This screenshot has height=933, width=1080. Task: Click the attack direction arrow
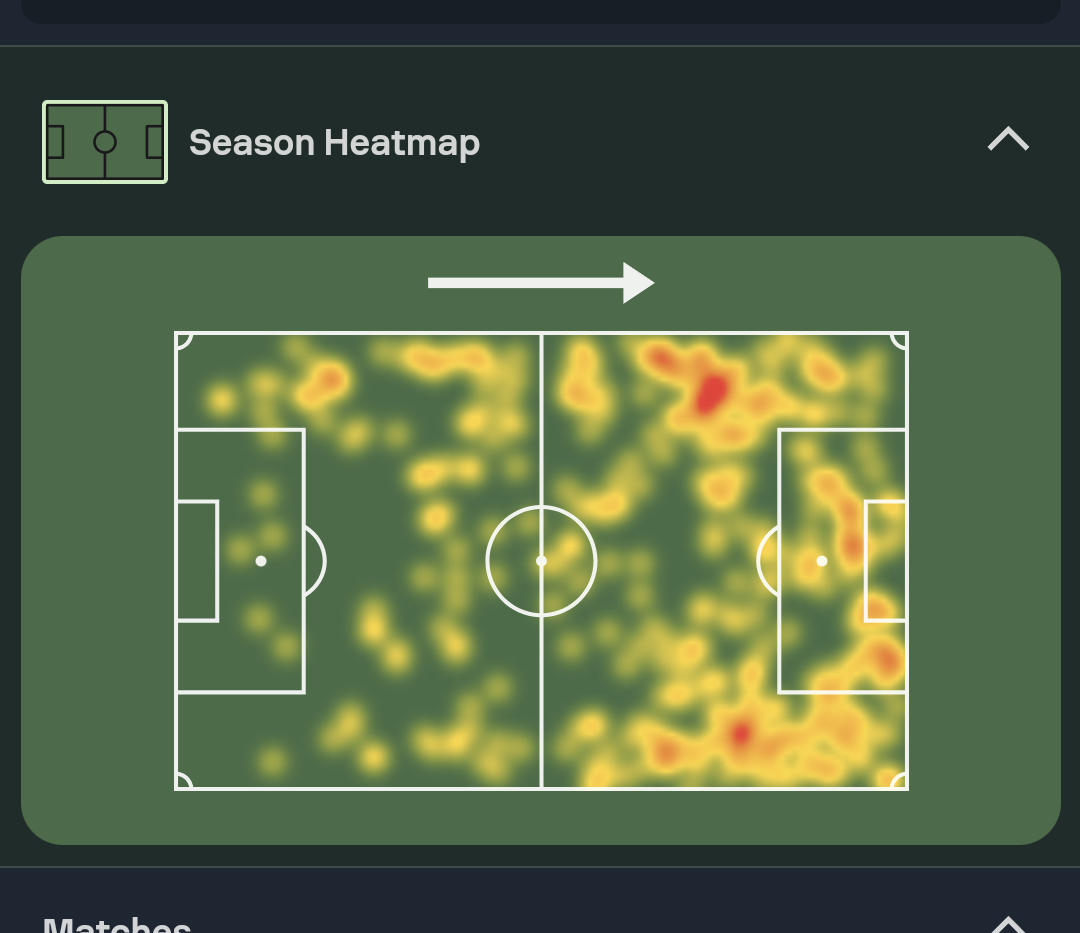[x=541, y=283]
